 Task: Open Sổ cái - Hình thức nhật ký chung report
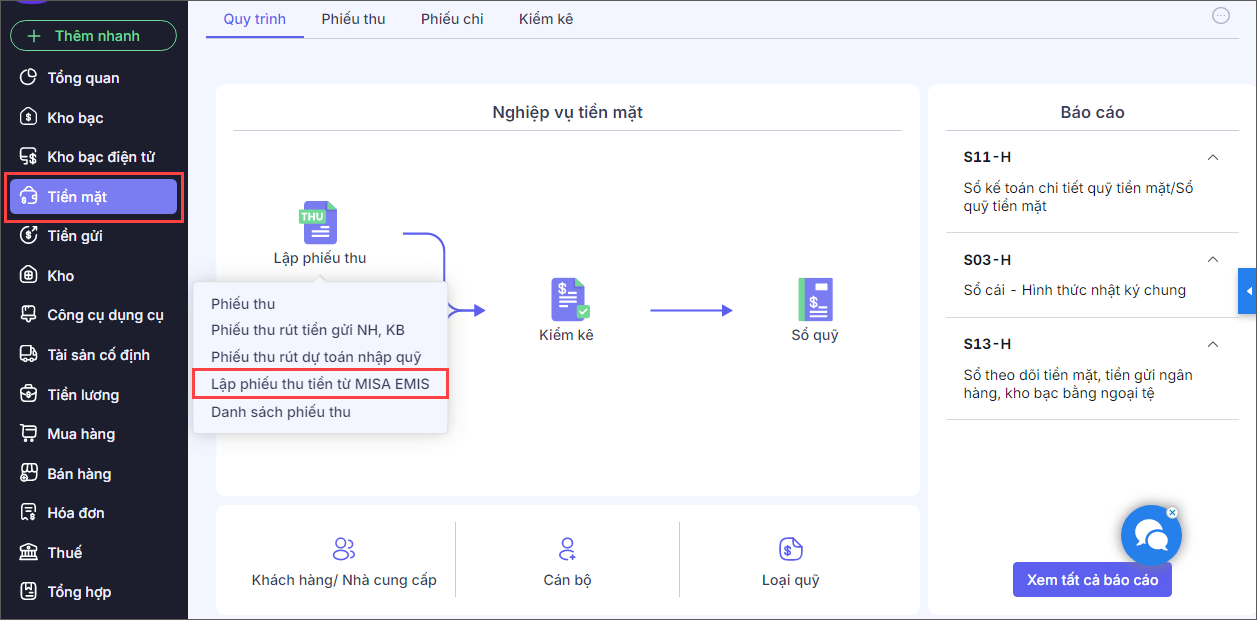(x=1075, y=290)
